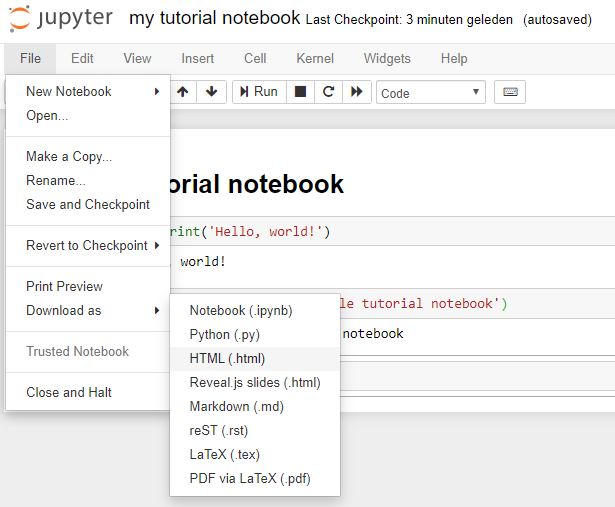
Task: Interrupt the kernel with stop icon
Action: pyautogui.click(x=300, y=92)
